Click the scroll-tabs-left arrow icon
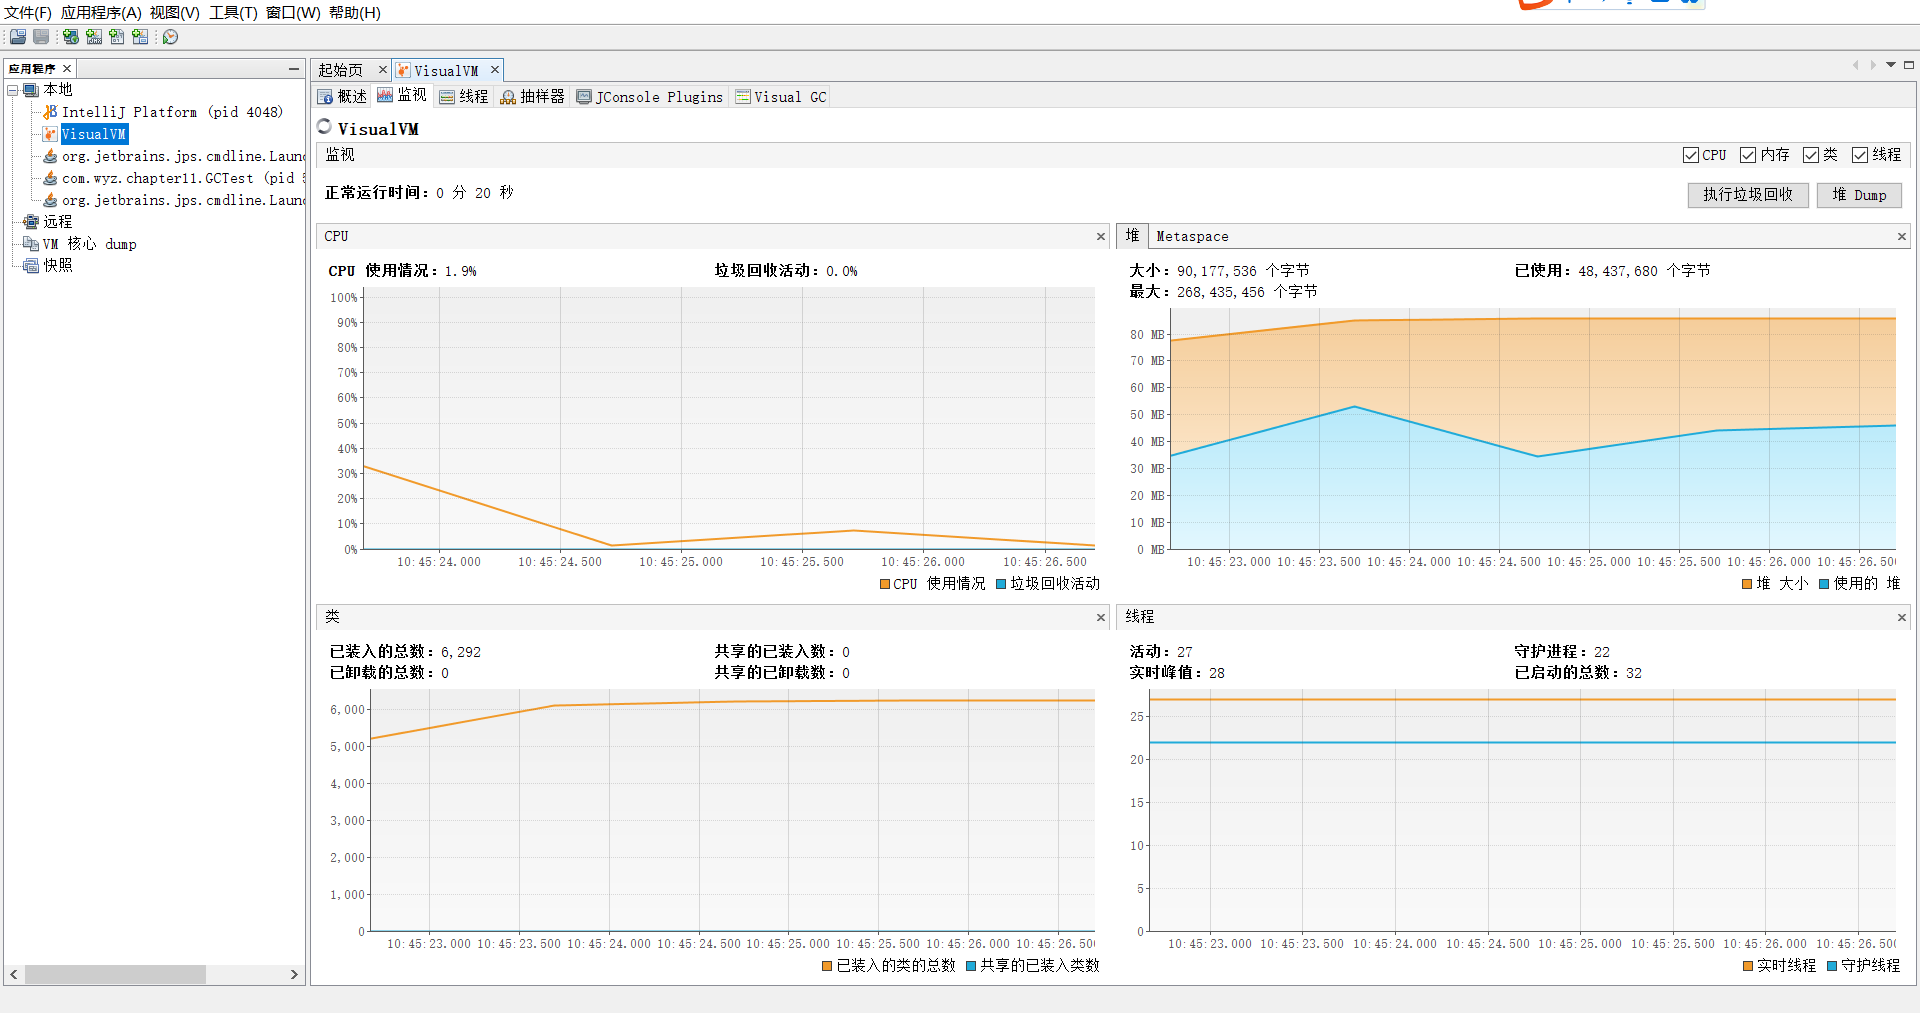1920x1013 pixels. 1855,65
